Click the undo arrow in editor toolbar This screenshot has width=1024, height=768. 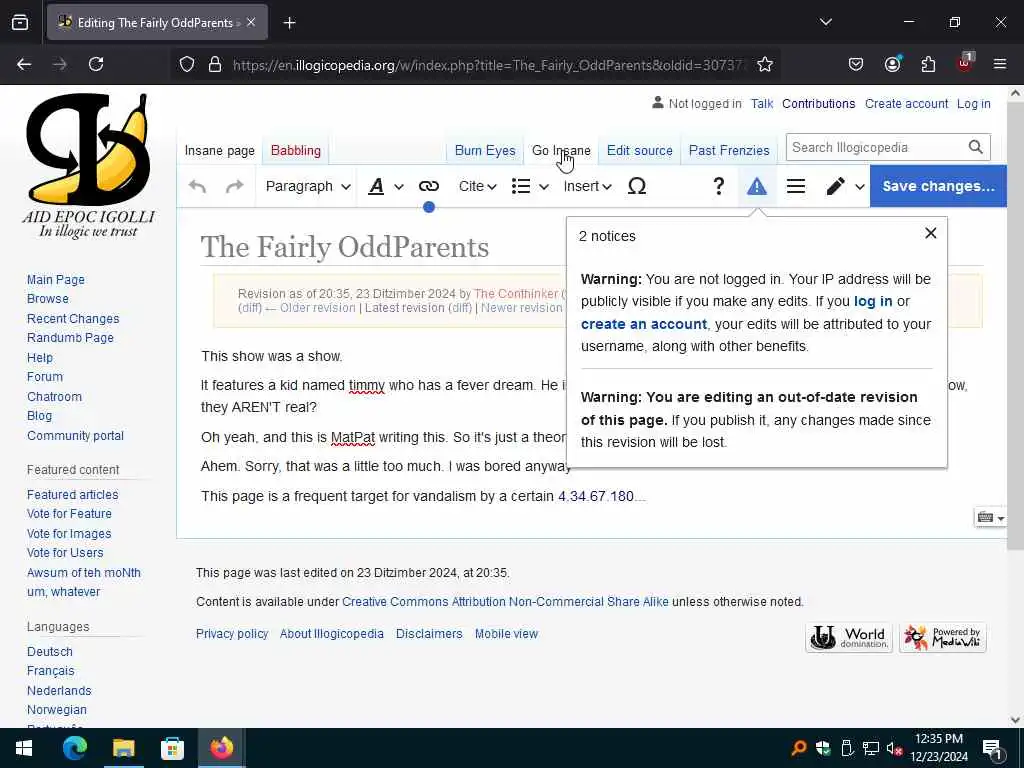click(x=197, y=187)
